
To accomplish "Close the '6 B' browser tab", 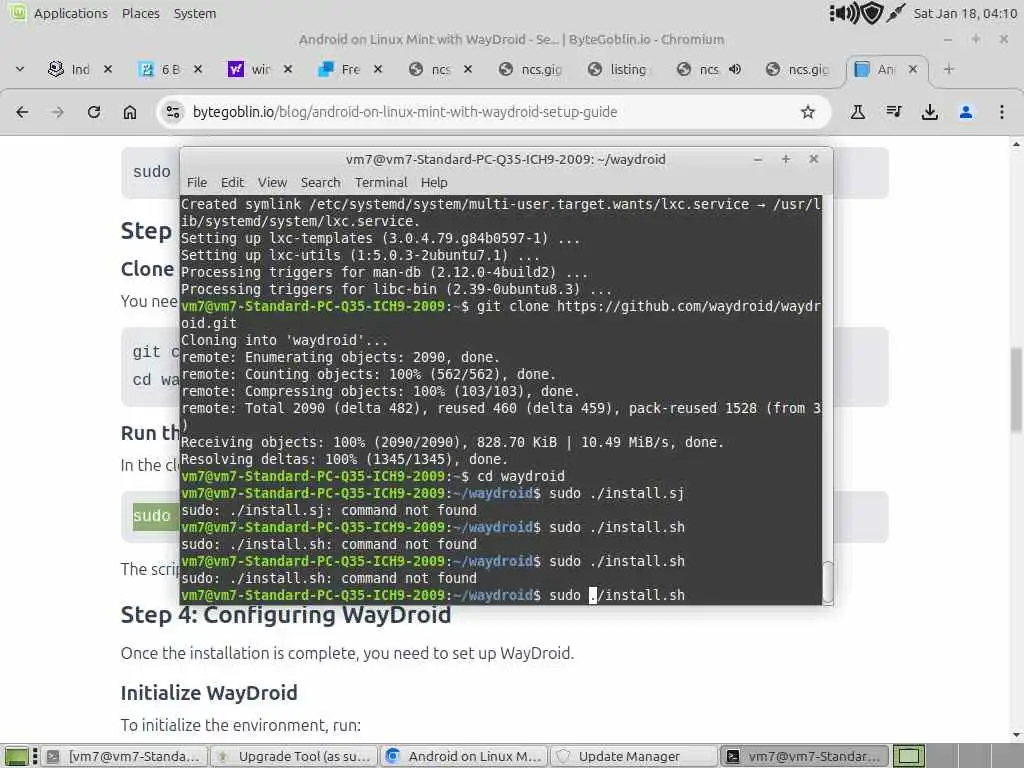I will (198, 69).
